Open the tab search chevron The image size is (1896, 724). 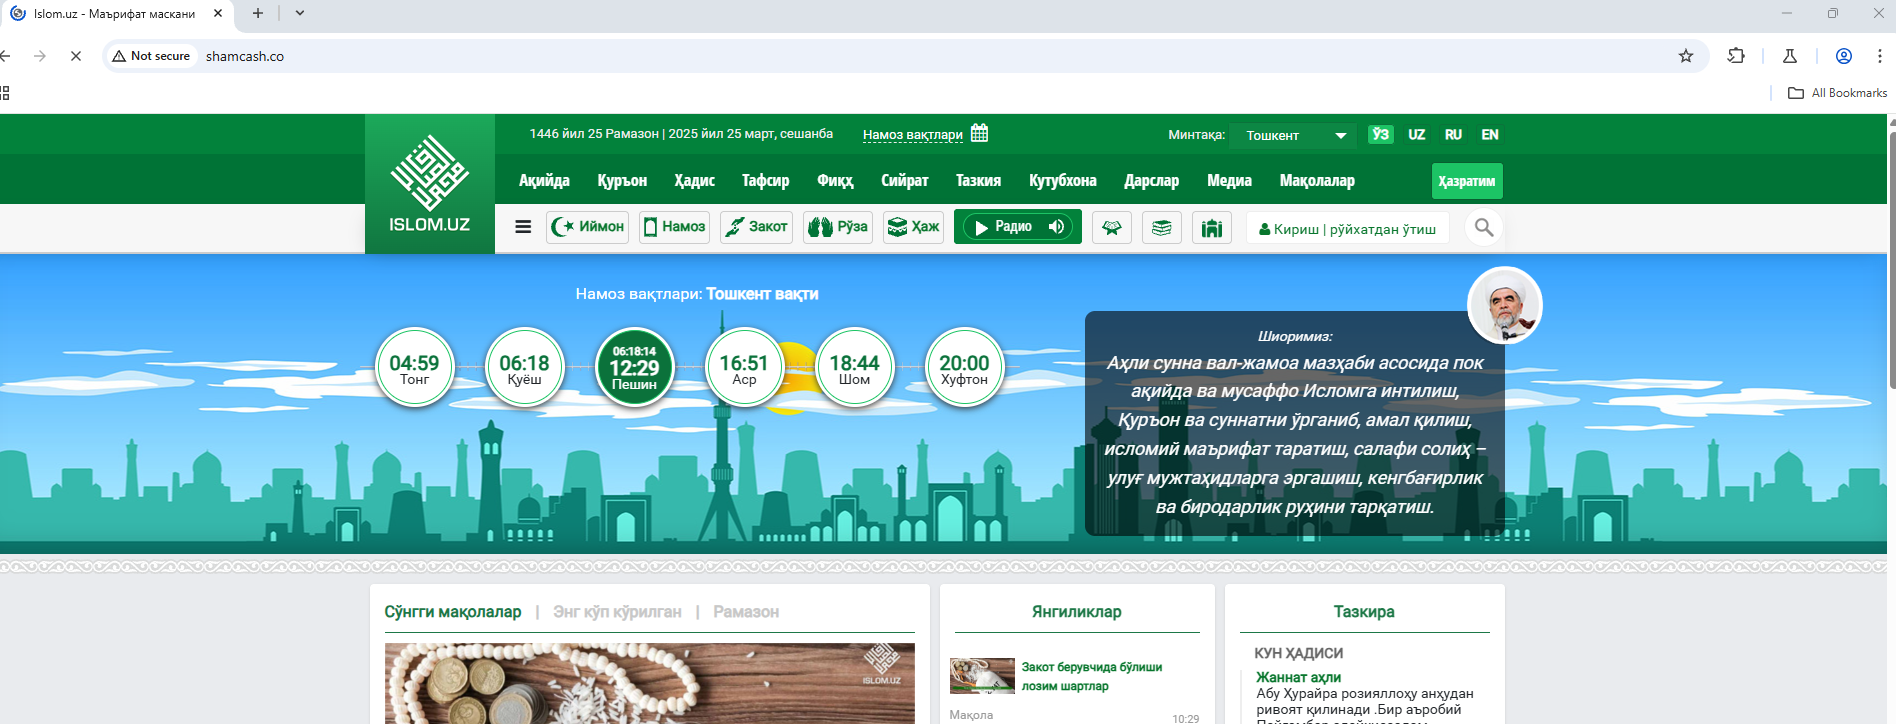coord(299,13)
